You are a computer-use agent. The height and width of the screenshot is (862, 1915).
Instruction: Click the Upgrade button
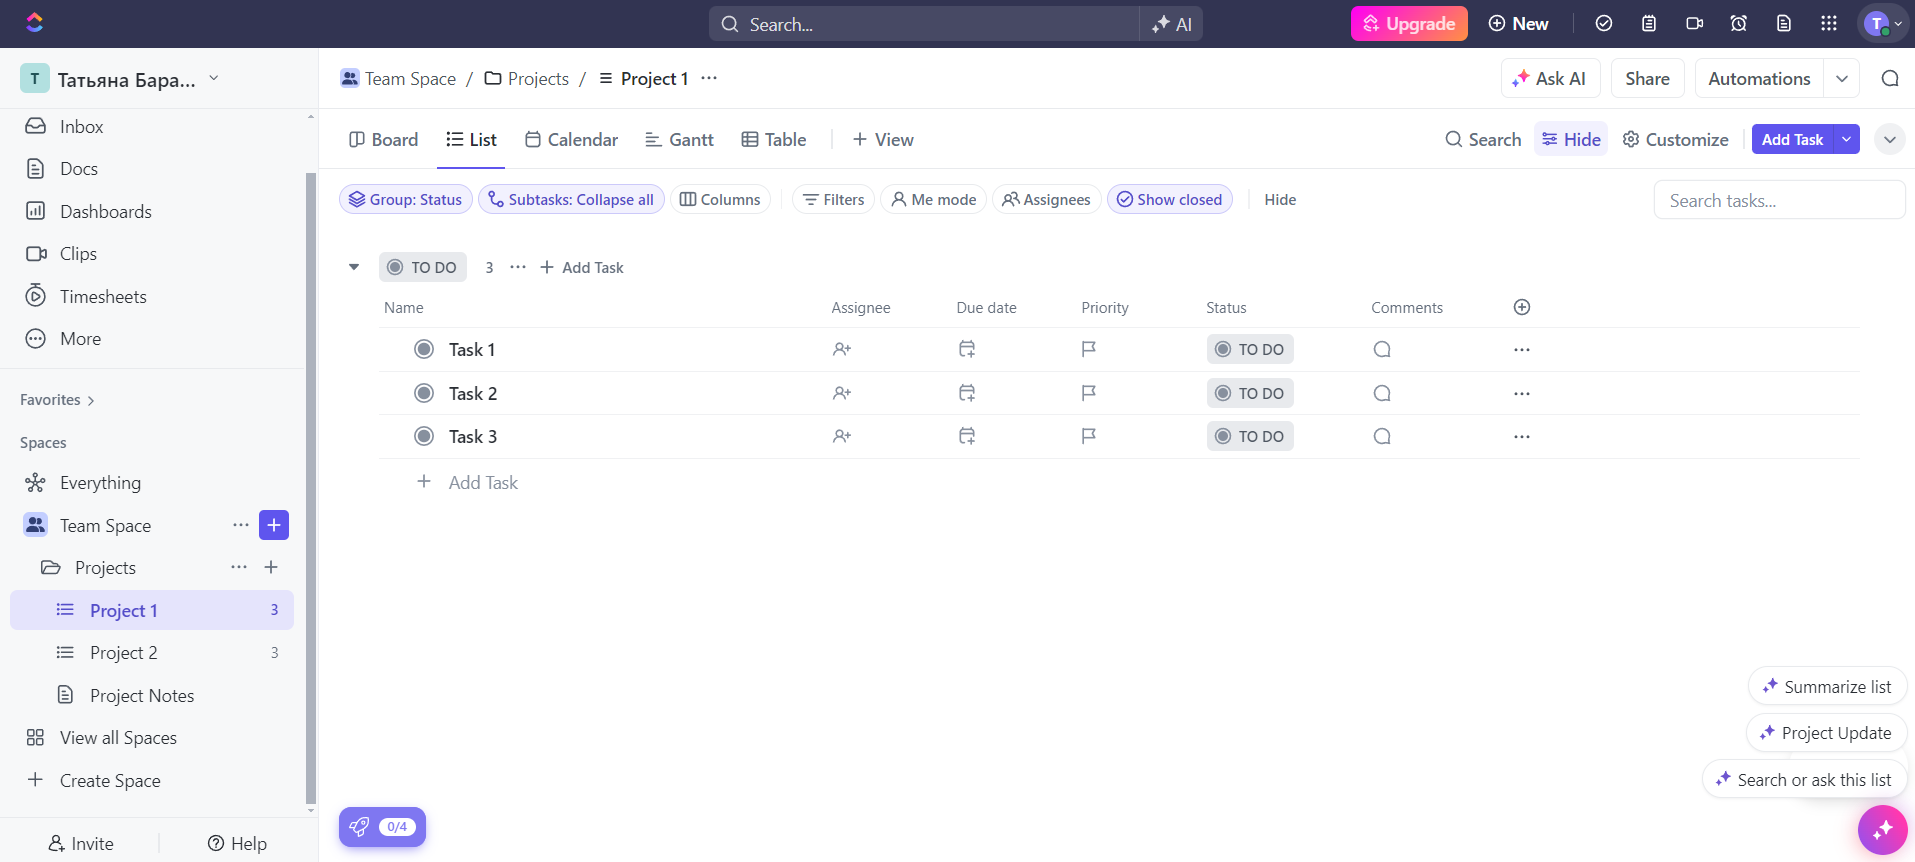[1409, 23]
